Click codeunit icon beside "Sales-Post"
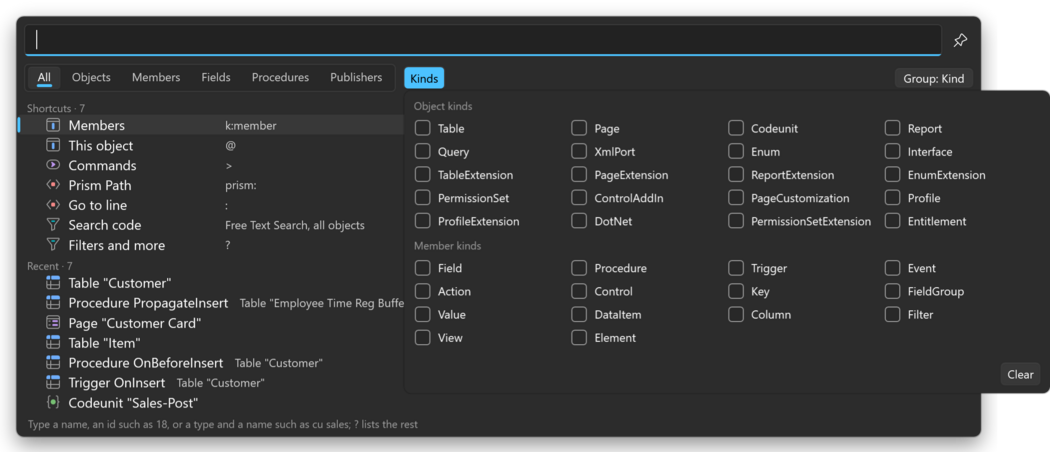The height and width of the screenshot is (452, 1050). 53,402
